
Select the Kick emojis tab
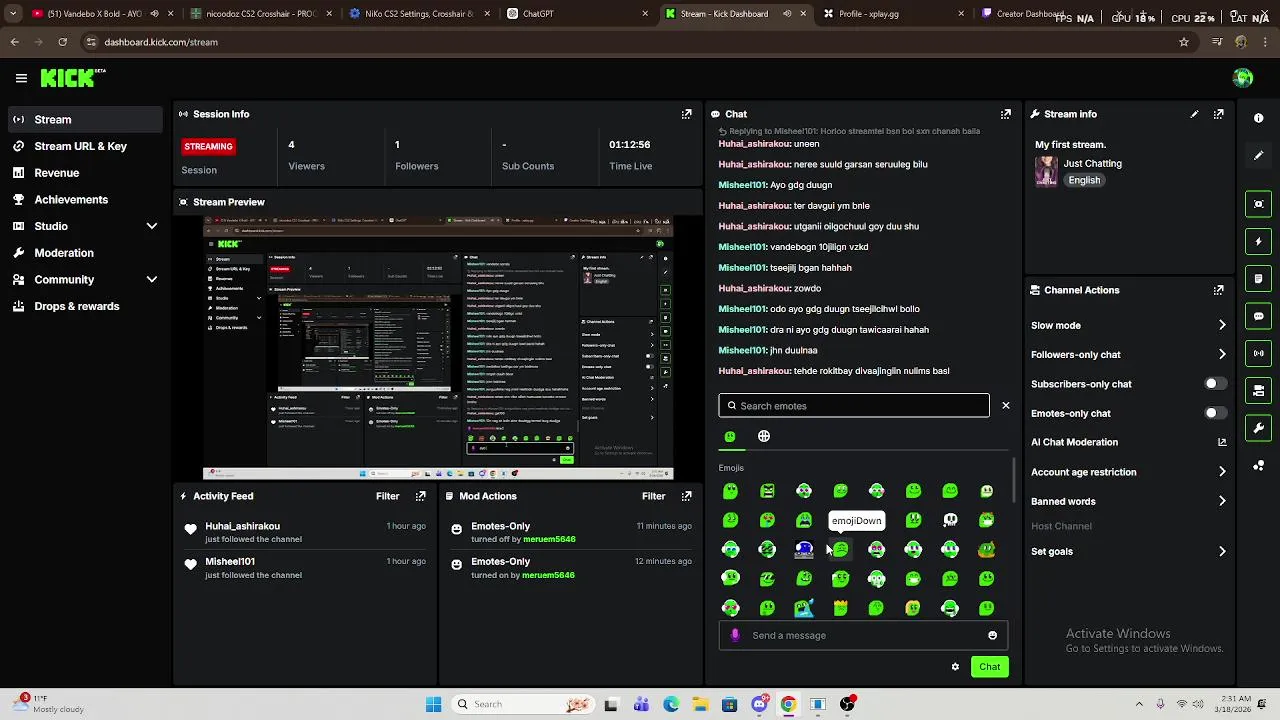point(730,437)
